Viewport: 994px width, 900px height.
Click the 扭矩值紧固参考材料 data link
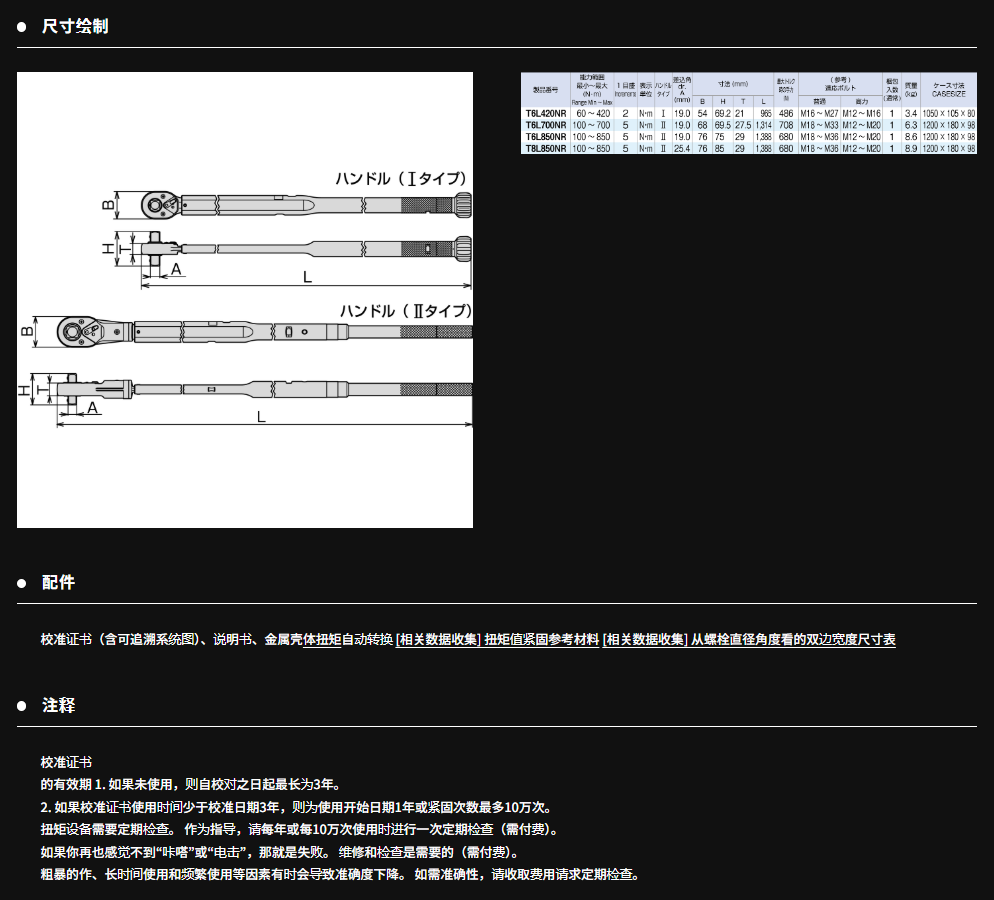click(x=541, y=640)
